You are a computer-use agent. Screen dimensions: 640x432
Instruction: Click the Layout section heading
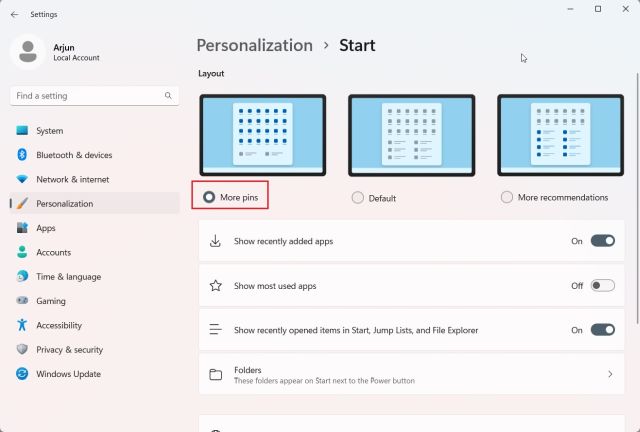211,73
